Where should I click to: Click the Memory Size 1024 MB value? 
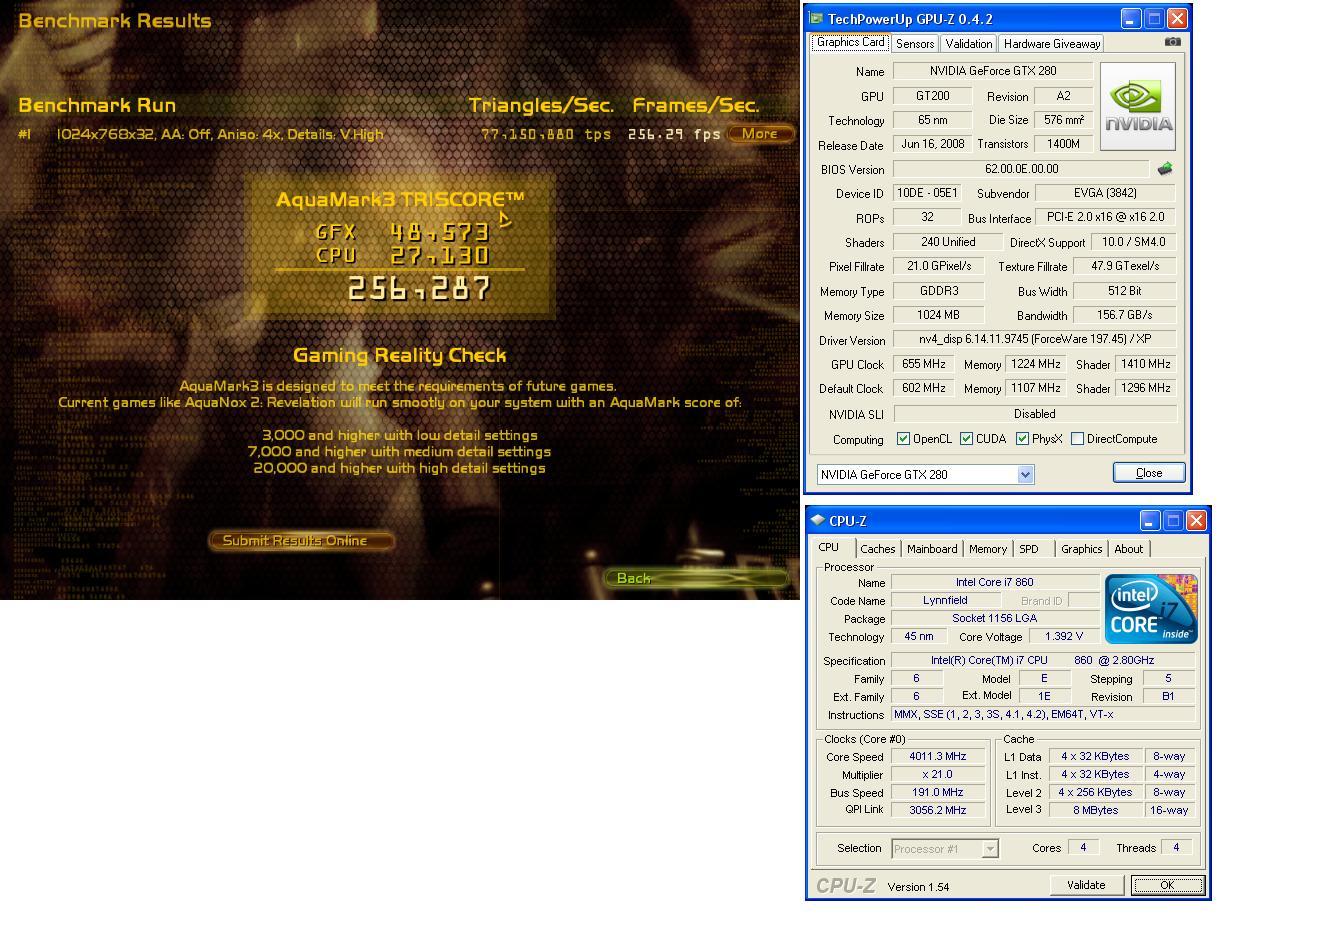938,315
